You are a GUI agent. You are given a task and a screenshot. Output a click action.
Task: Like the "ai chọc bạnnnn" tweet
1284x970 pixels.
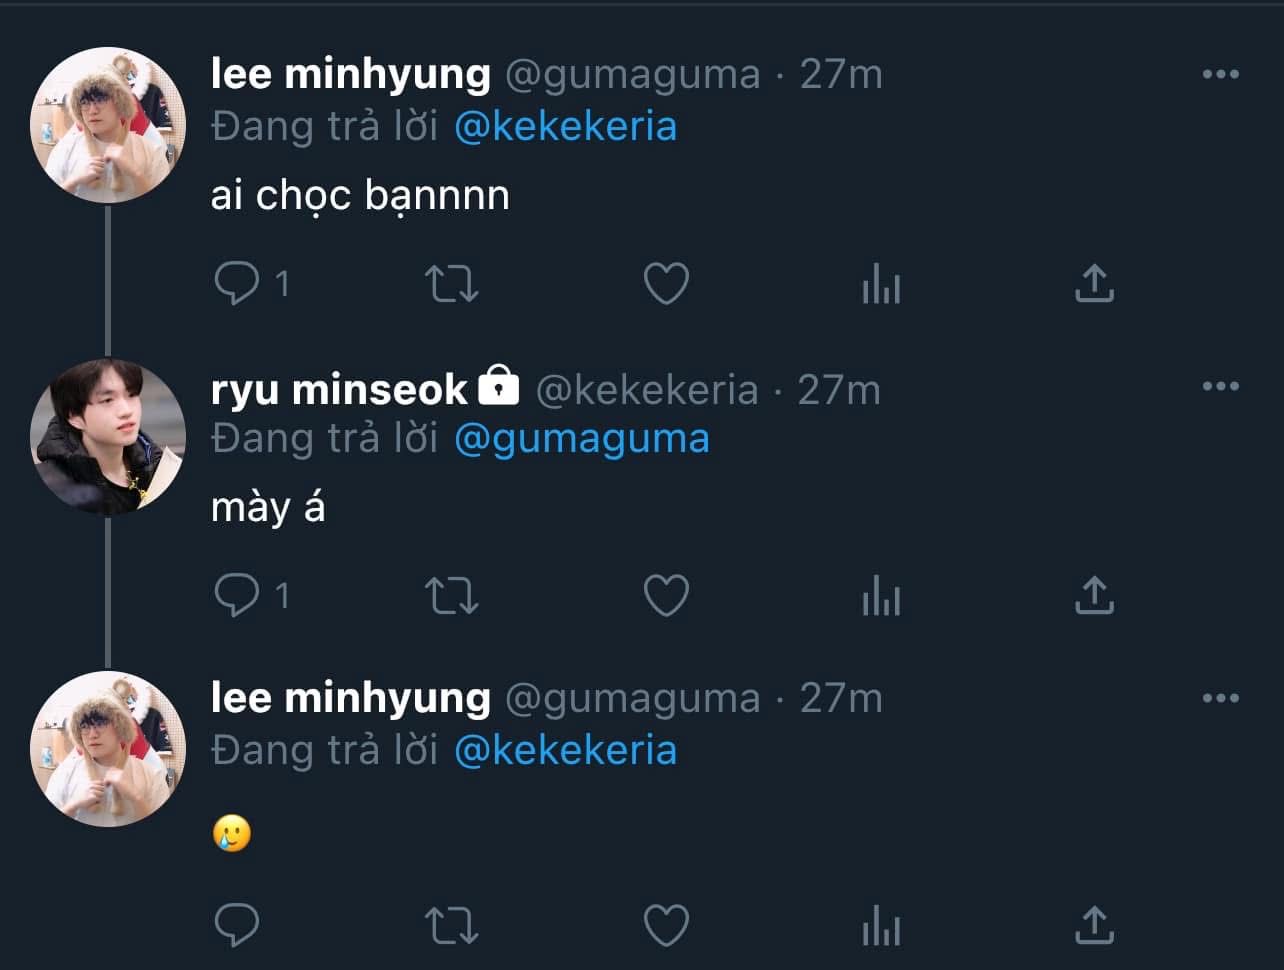(666, 284)
